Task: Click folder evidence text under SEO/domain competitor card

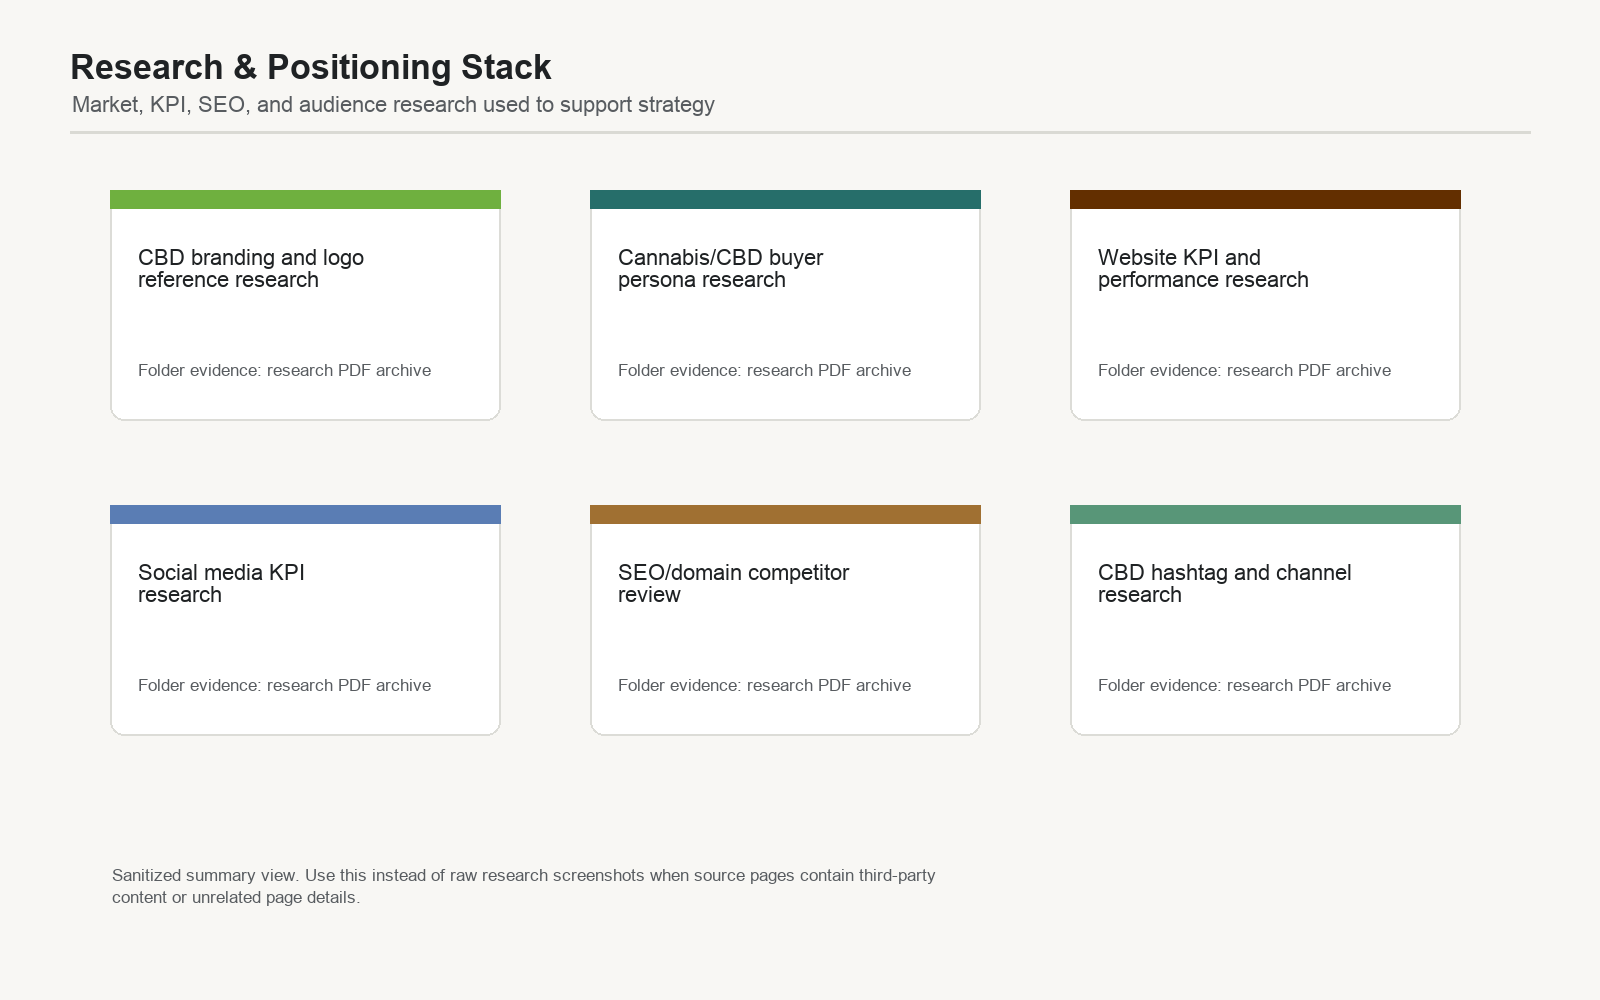Action: tap(764, 685)
